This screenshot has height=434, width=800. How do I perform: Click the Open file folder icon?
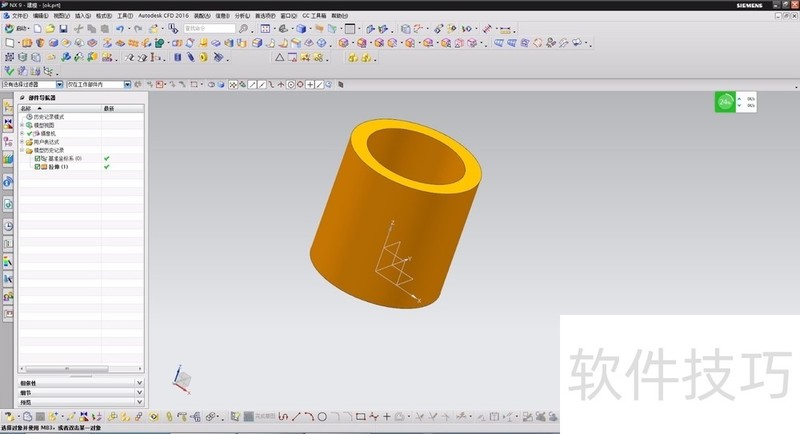tap(50, 29)
